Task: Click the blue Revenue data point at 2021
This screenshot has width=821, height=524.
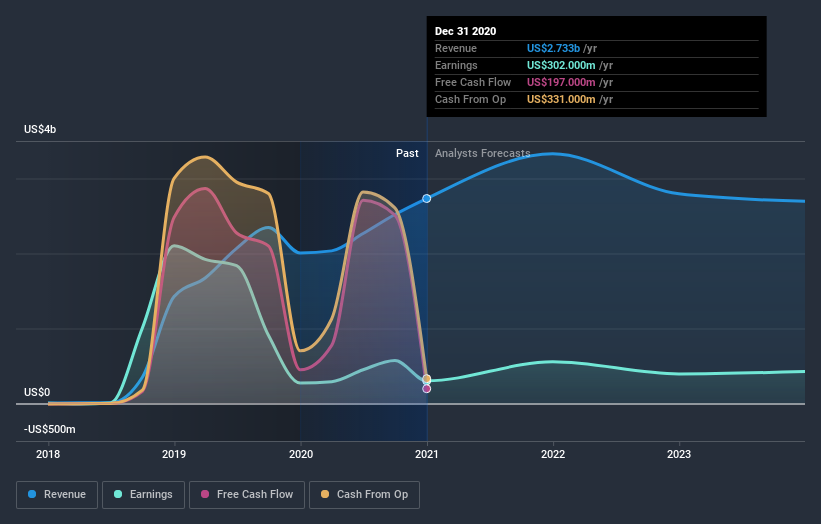Action: click(427, 198)
